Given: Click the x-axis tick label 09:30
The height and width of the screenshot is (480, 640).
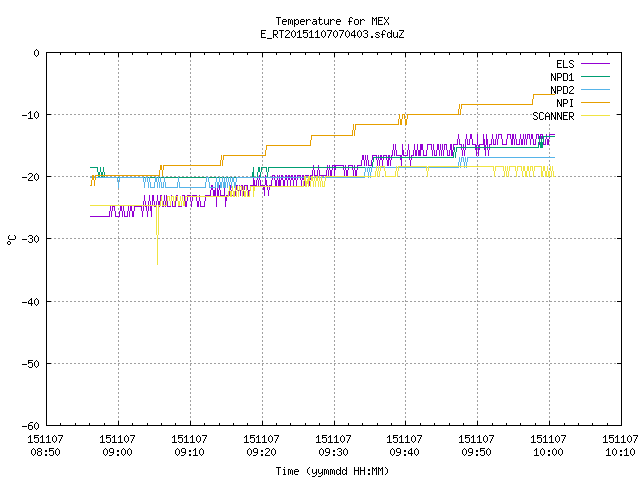Looking at the screenshot, I should coord(333,452).
